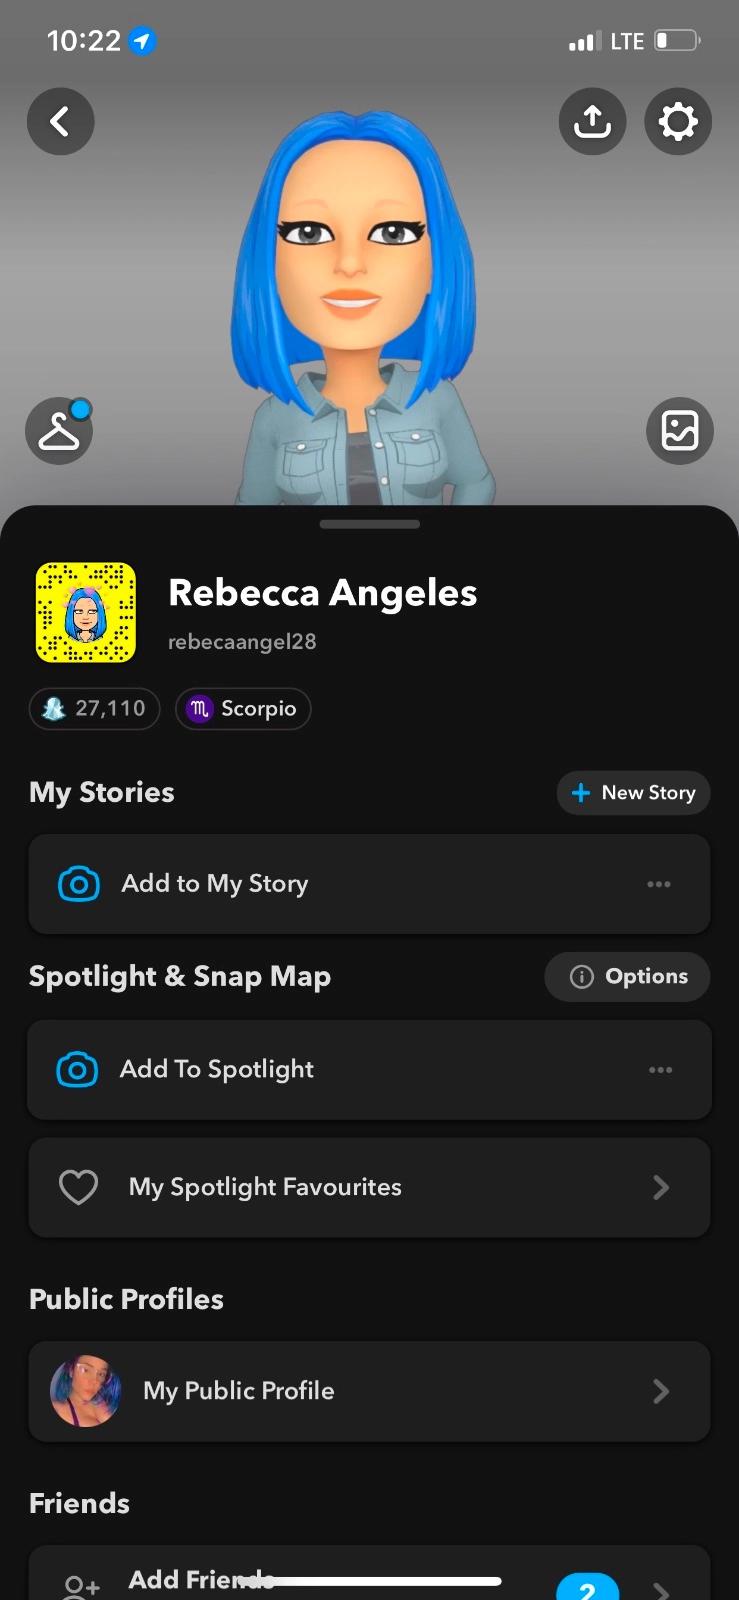Expand My Public Profile chevron

click(660, 1391)
